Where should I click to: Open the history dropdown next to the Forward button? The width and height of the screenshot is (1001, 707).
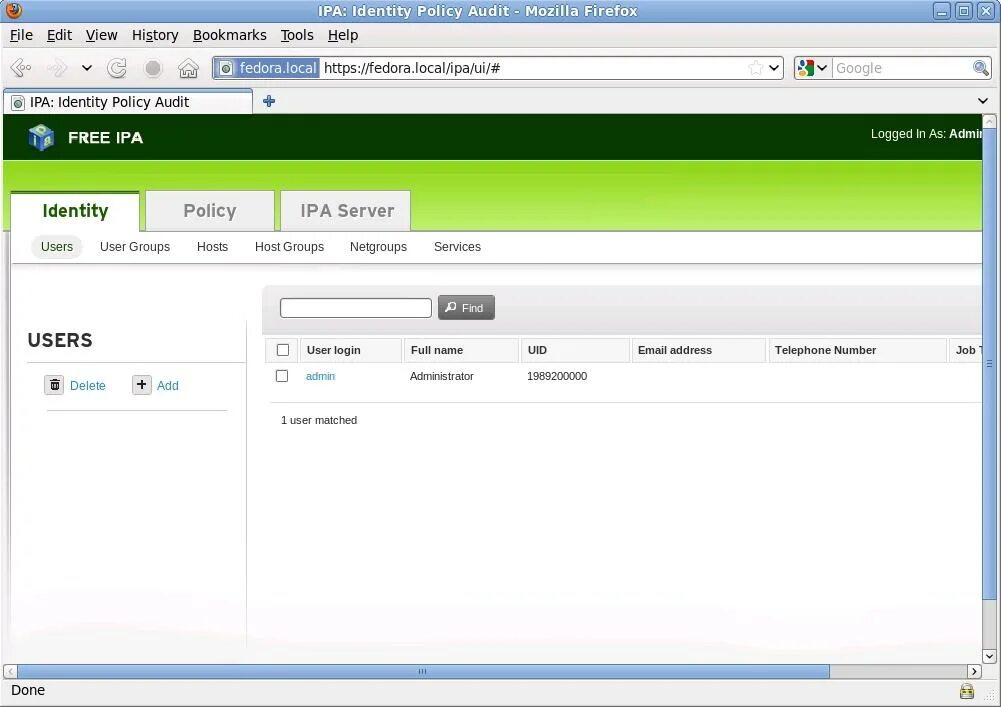(87, 68)
